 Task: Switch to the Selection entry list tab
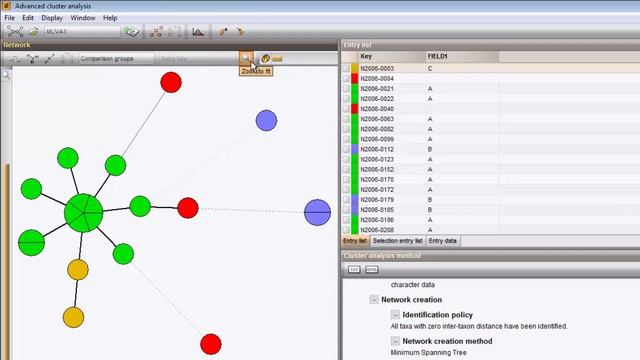[398, 241]
